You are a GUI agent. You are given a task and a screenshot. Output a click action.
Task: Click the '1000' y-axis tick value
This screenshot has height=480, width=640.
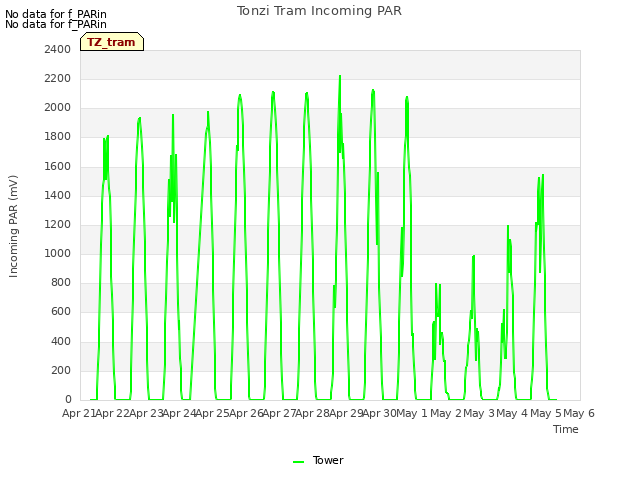[x=58, y=253]
